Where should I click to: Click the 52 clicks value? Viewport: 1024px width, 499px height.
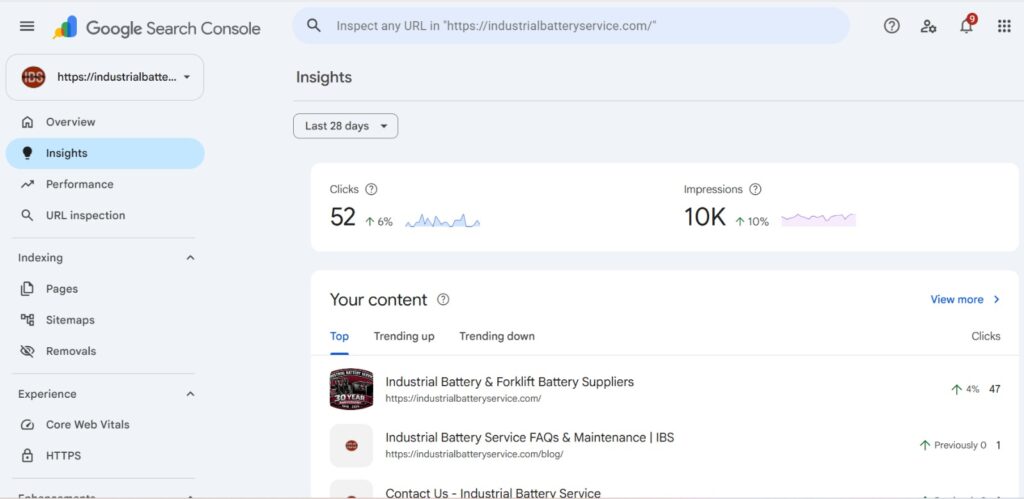[343, 217]
